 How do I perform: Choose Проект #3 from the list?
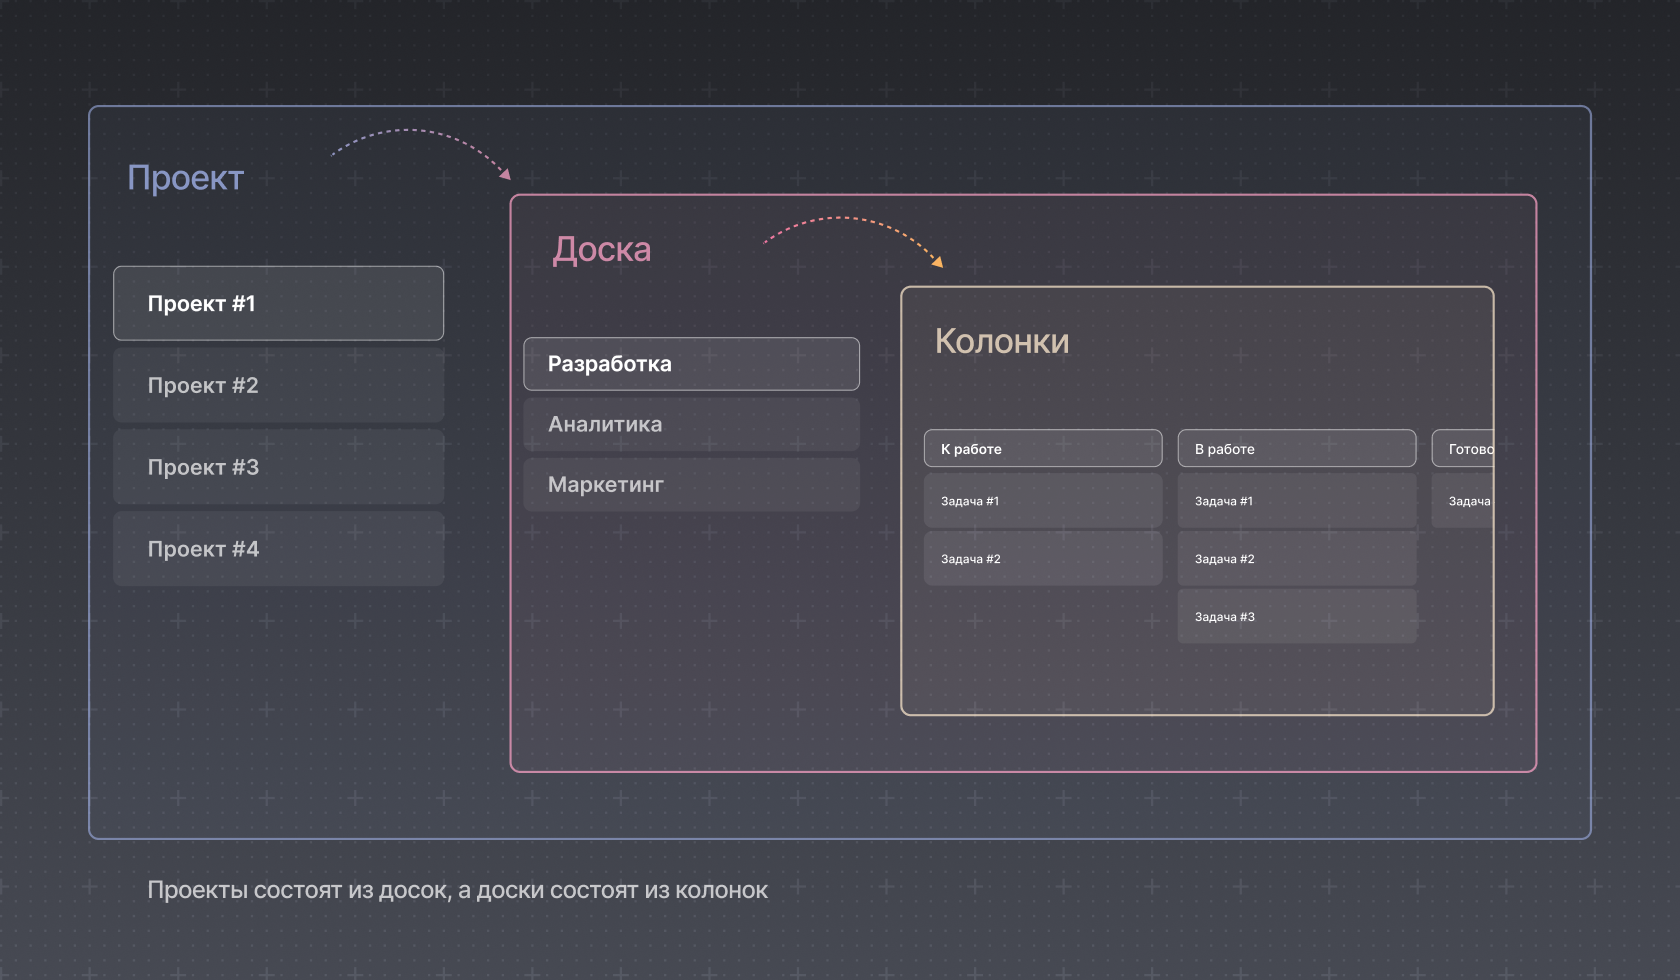[278, 467]
